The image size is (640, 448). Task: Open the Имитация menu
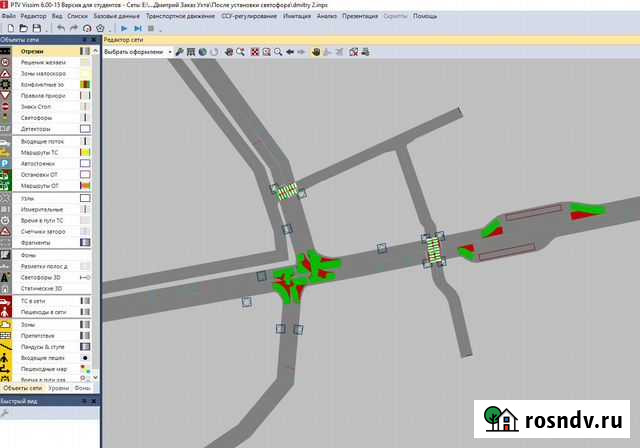[x=298, y=17]
